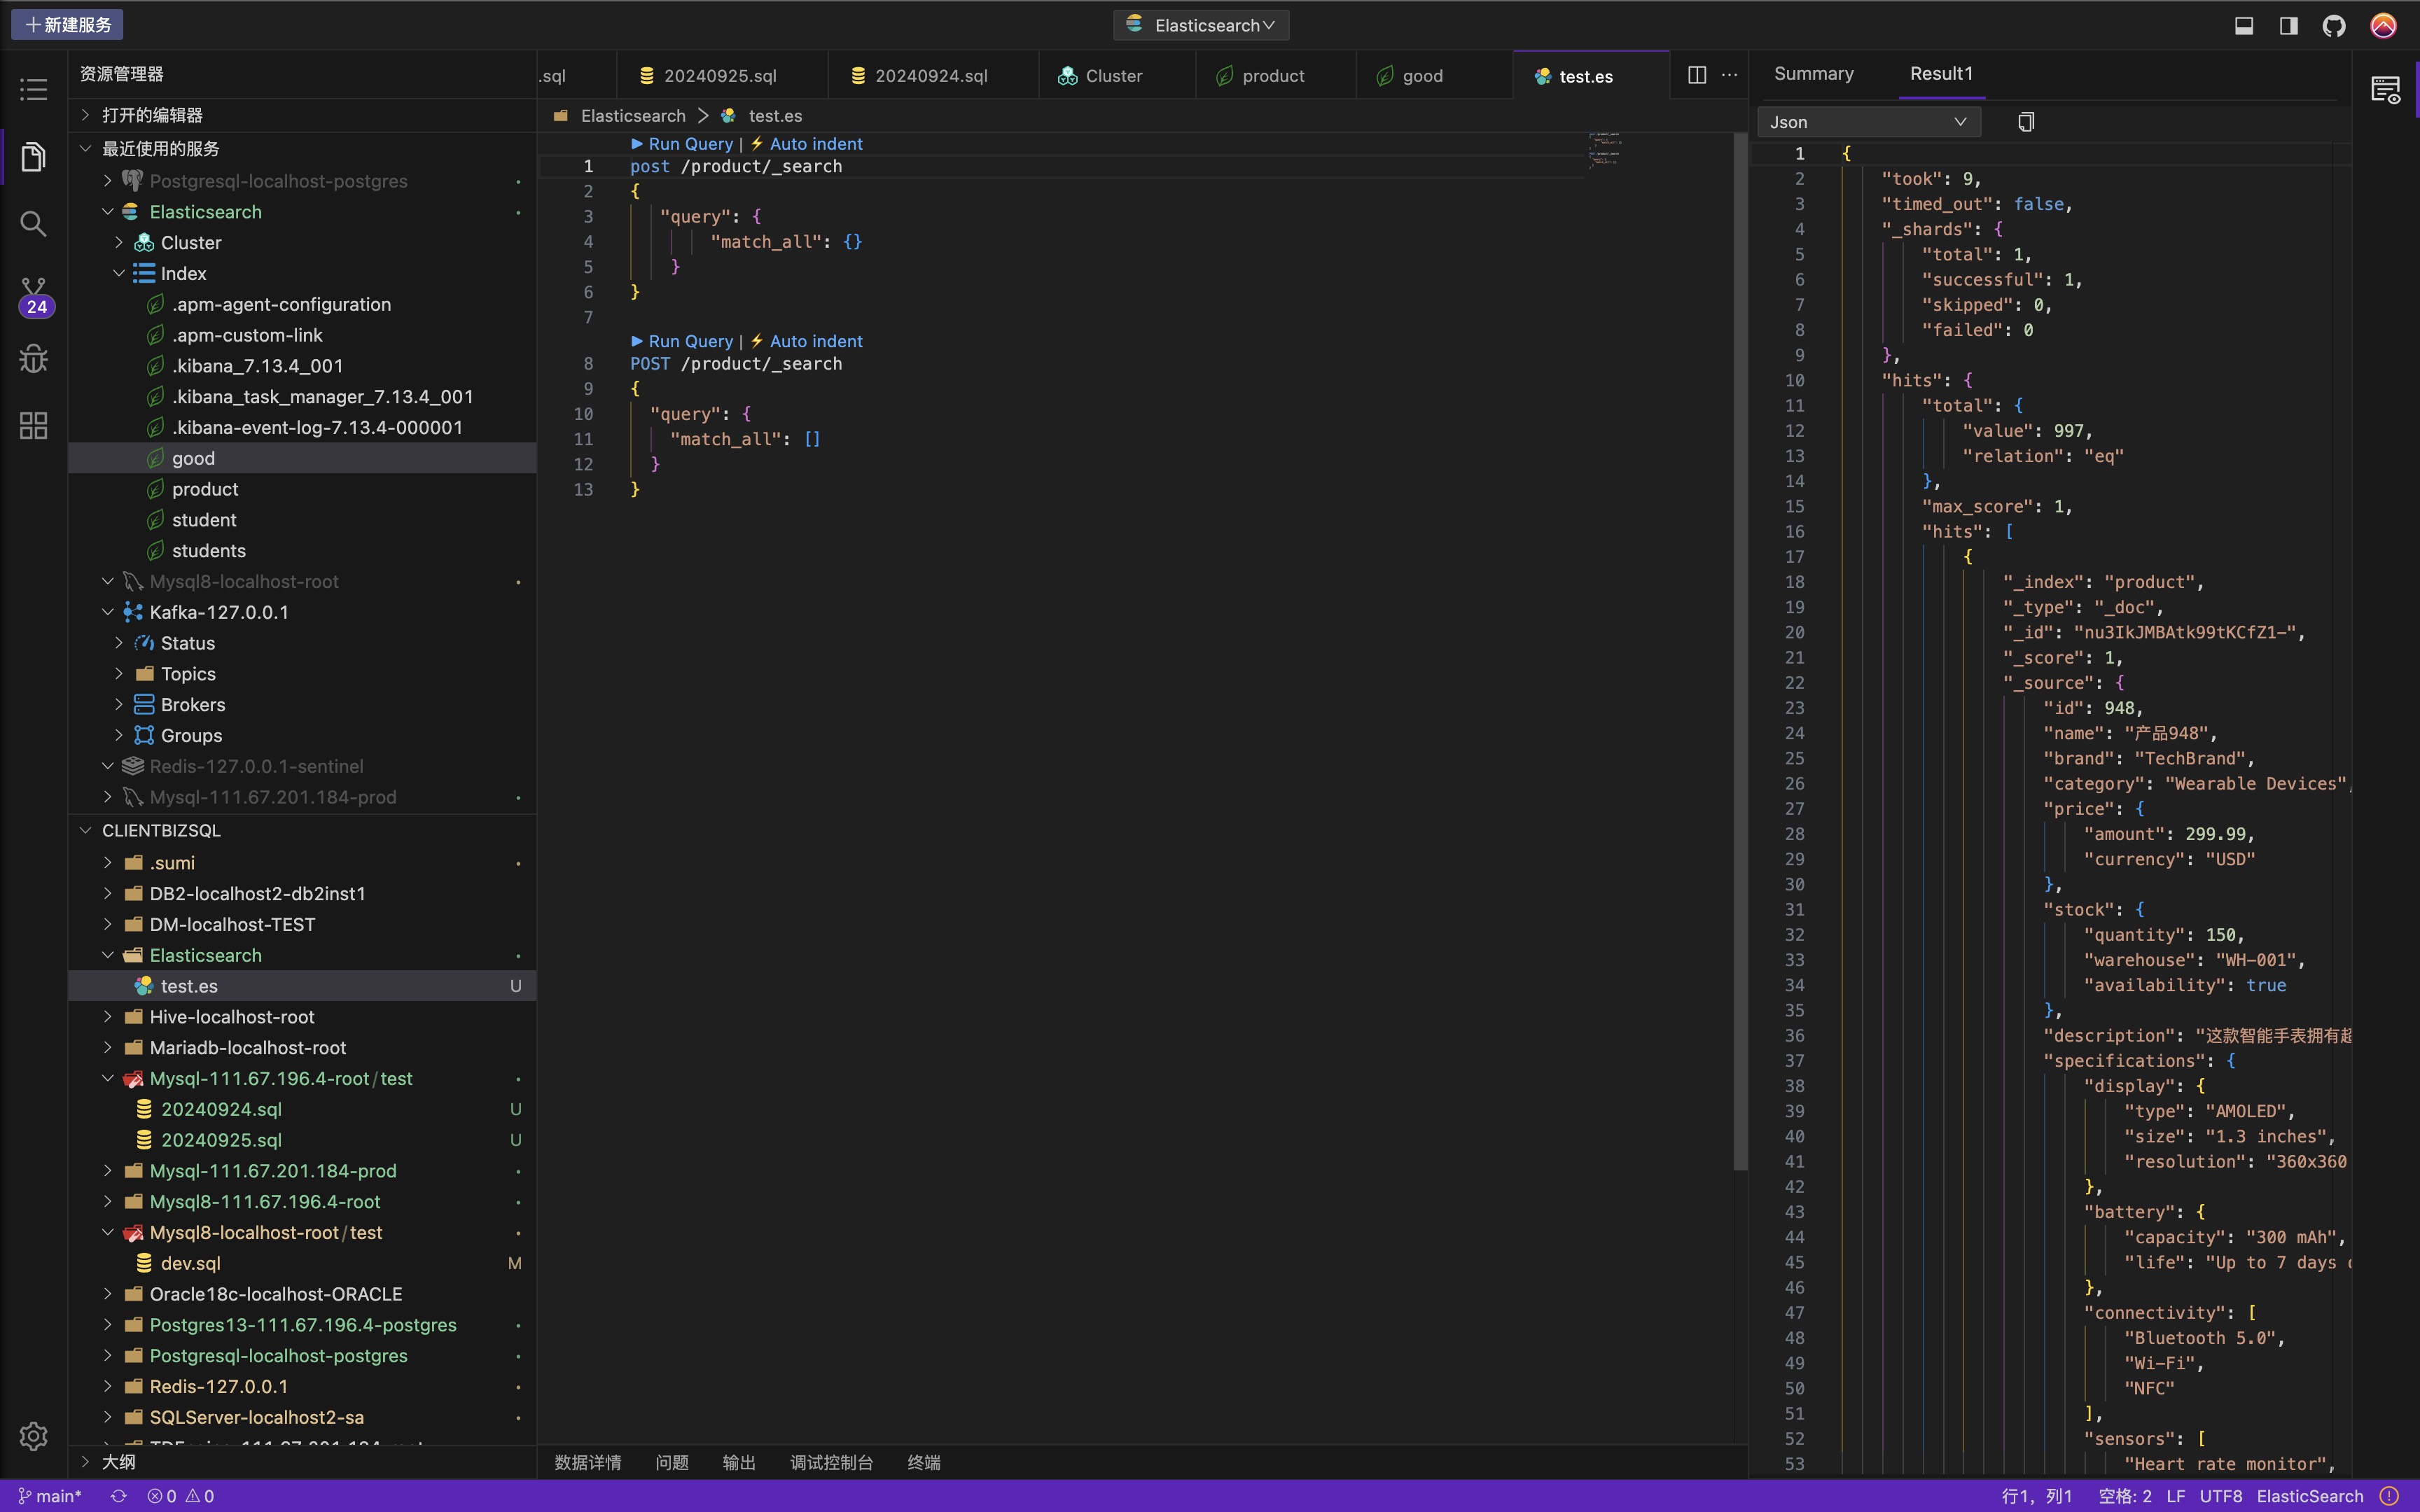This screenshot has width=2420, height=1512.
Task: Switch to the Summary tab
Action: point(1813,74)
